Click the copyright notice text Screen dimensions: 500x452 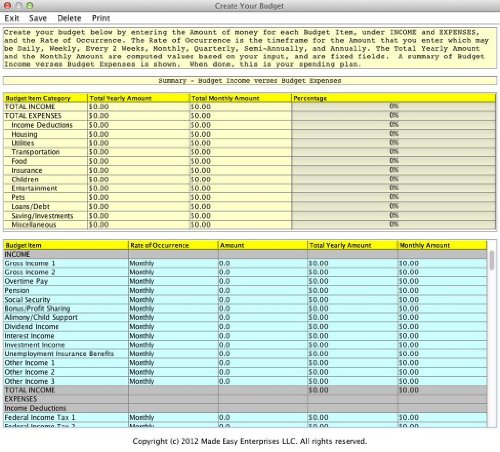tap(250, 441)
